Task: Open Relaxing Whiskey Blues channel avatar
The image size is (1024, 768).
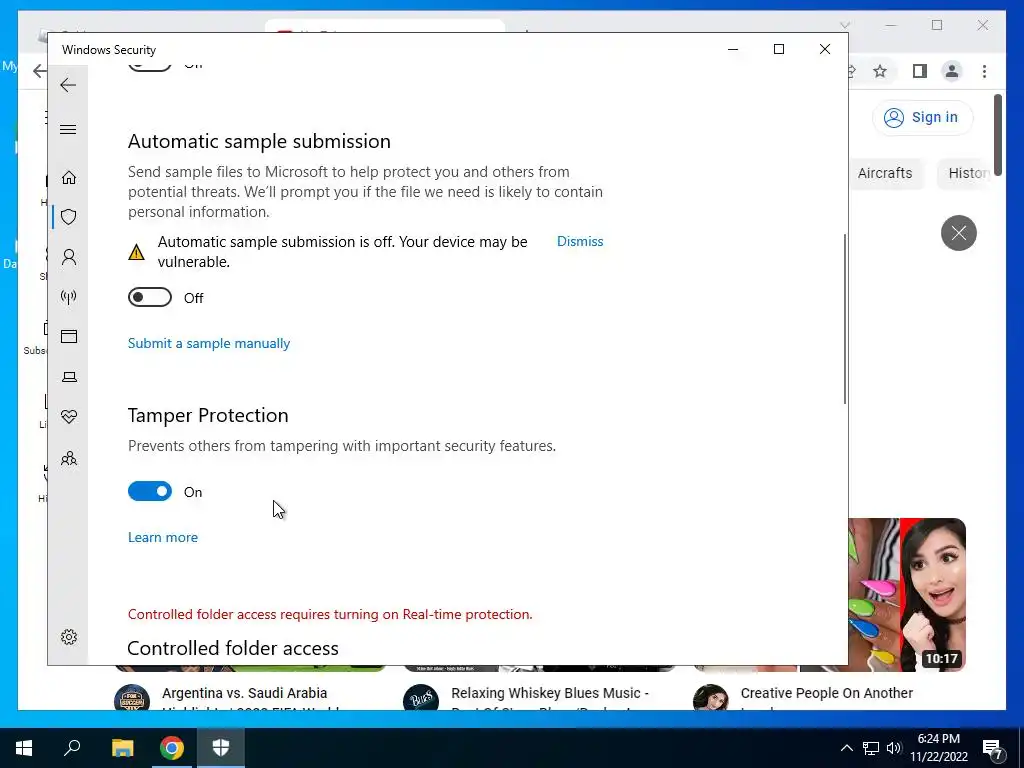Action: point(421,699)
